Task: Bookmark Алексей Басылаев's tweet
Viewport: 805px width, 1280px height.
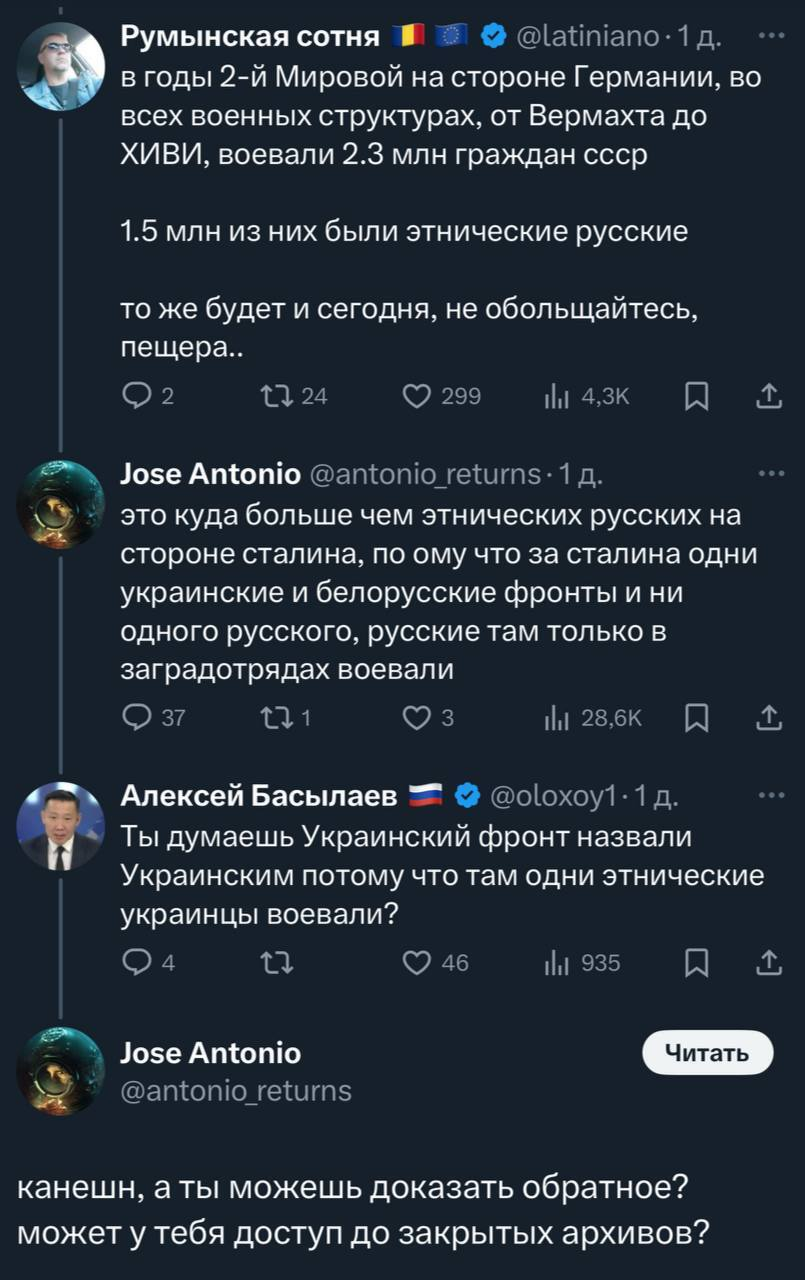Action: 696,963
